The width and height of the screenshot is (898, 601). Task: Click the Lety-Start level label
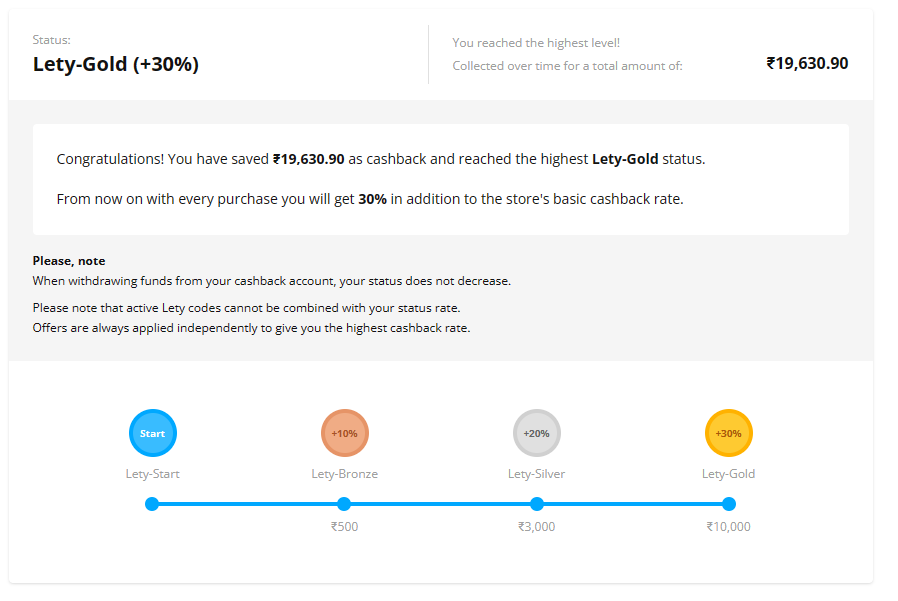(152, 474)
